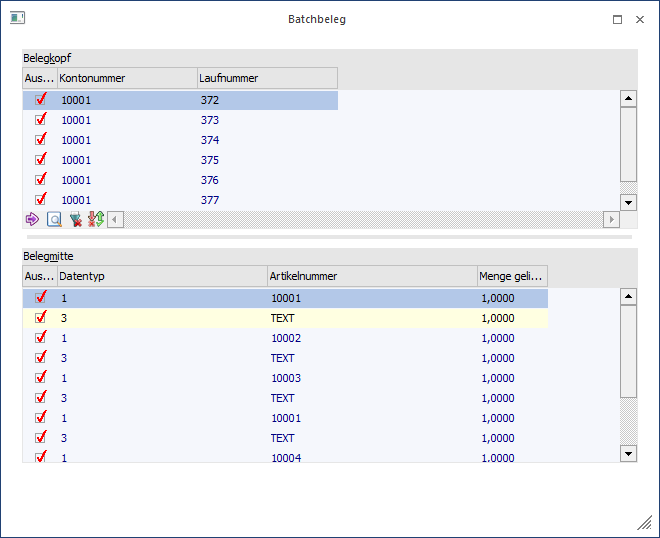
Task: Click the Datentyp column header
Action: click(162, 276)
